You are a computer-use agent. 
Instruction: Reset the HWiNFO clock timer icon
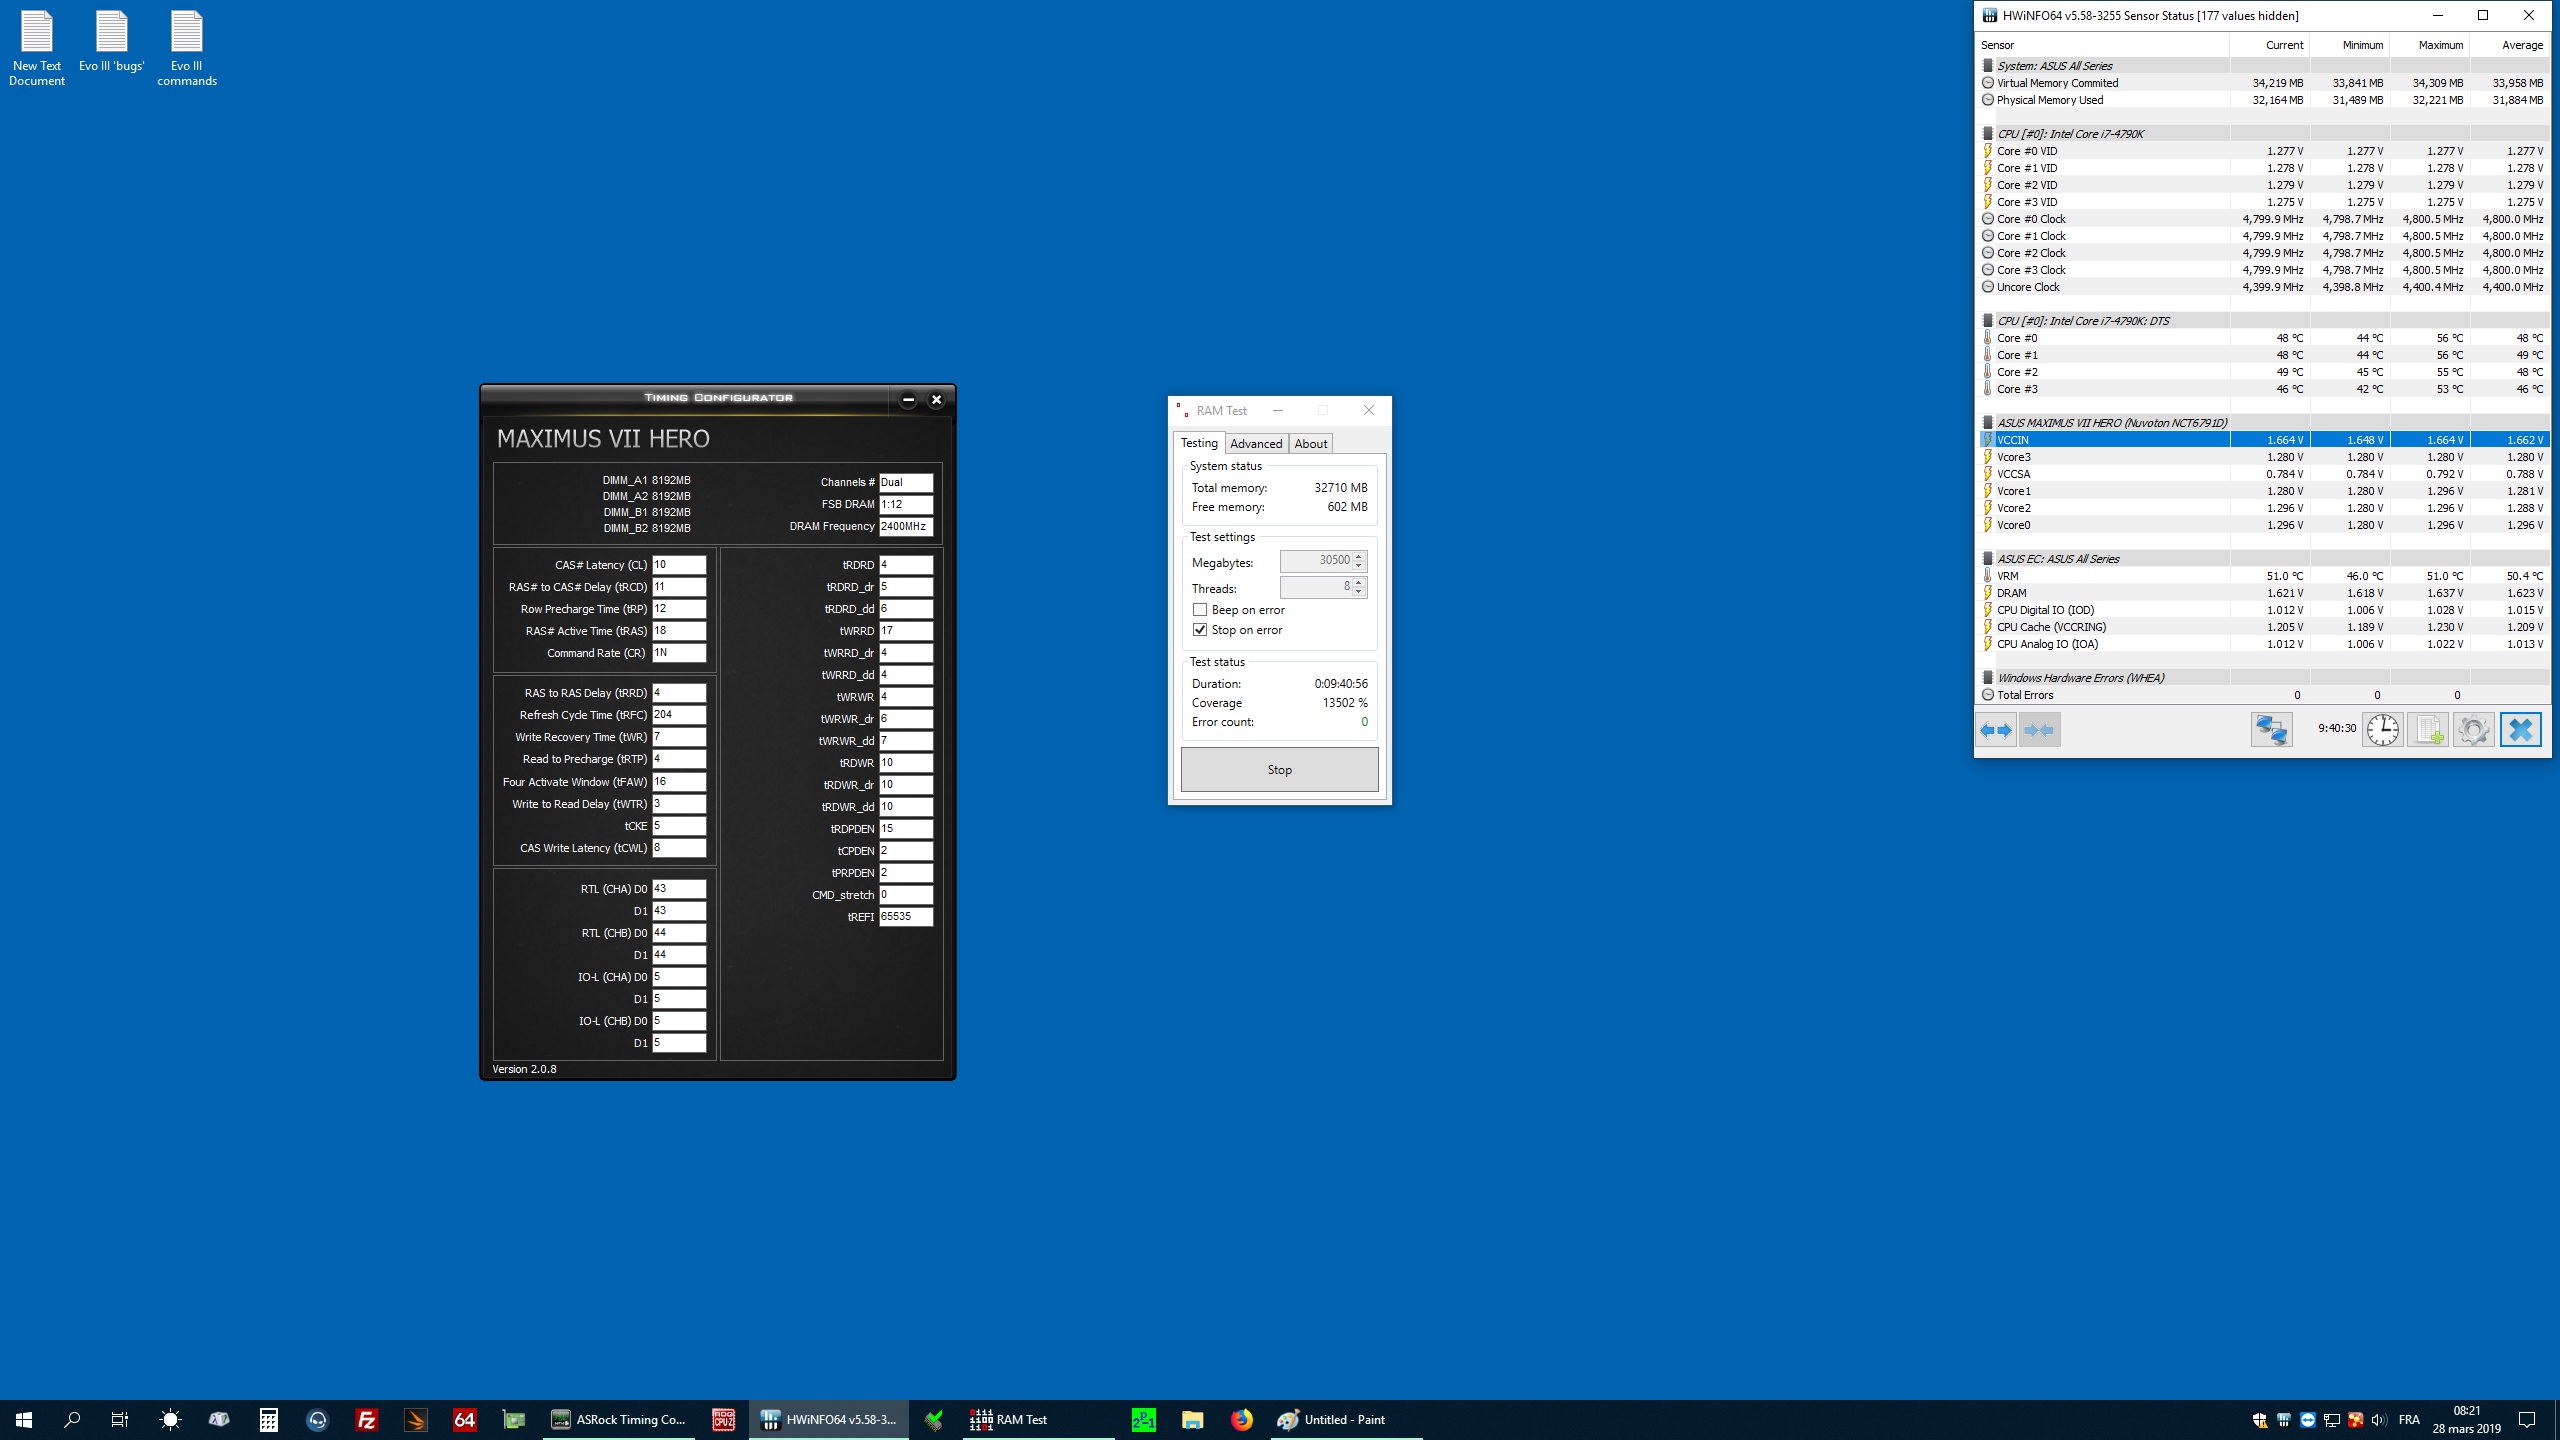click(x=2383, y=730)
